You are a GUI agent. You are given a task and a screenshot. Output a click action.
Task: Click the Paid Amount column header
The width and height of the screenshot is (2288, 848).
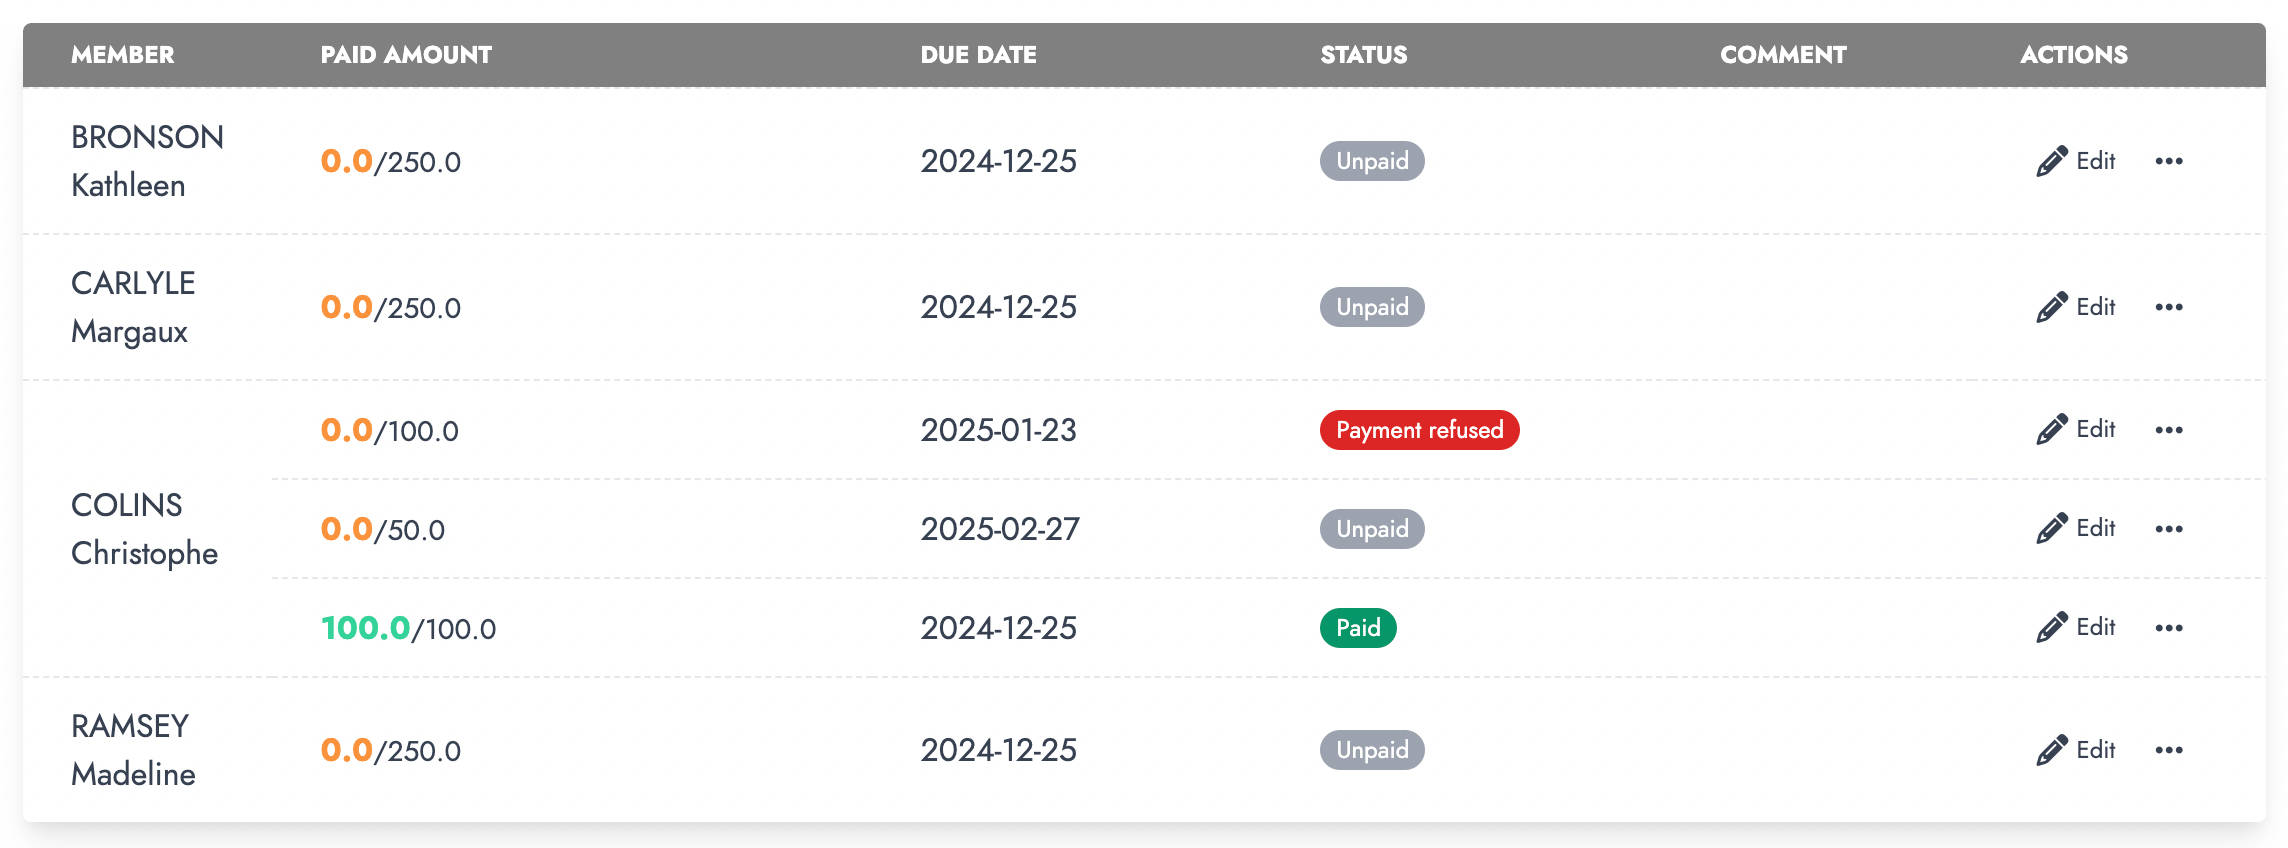(x=406, y=55)
